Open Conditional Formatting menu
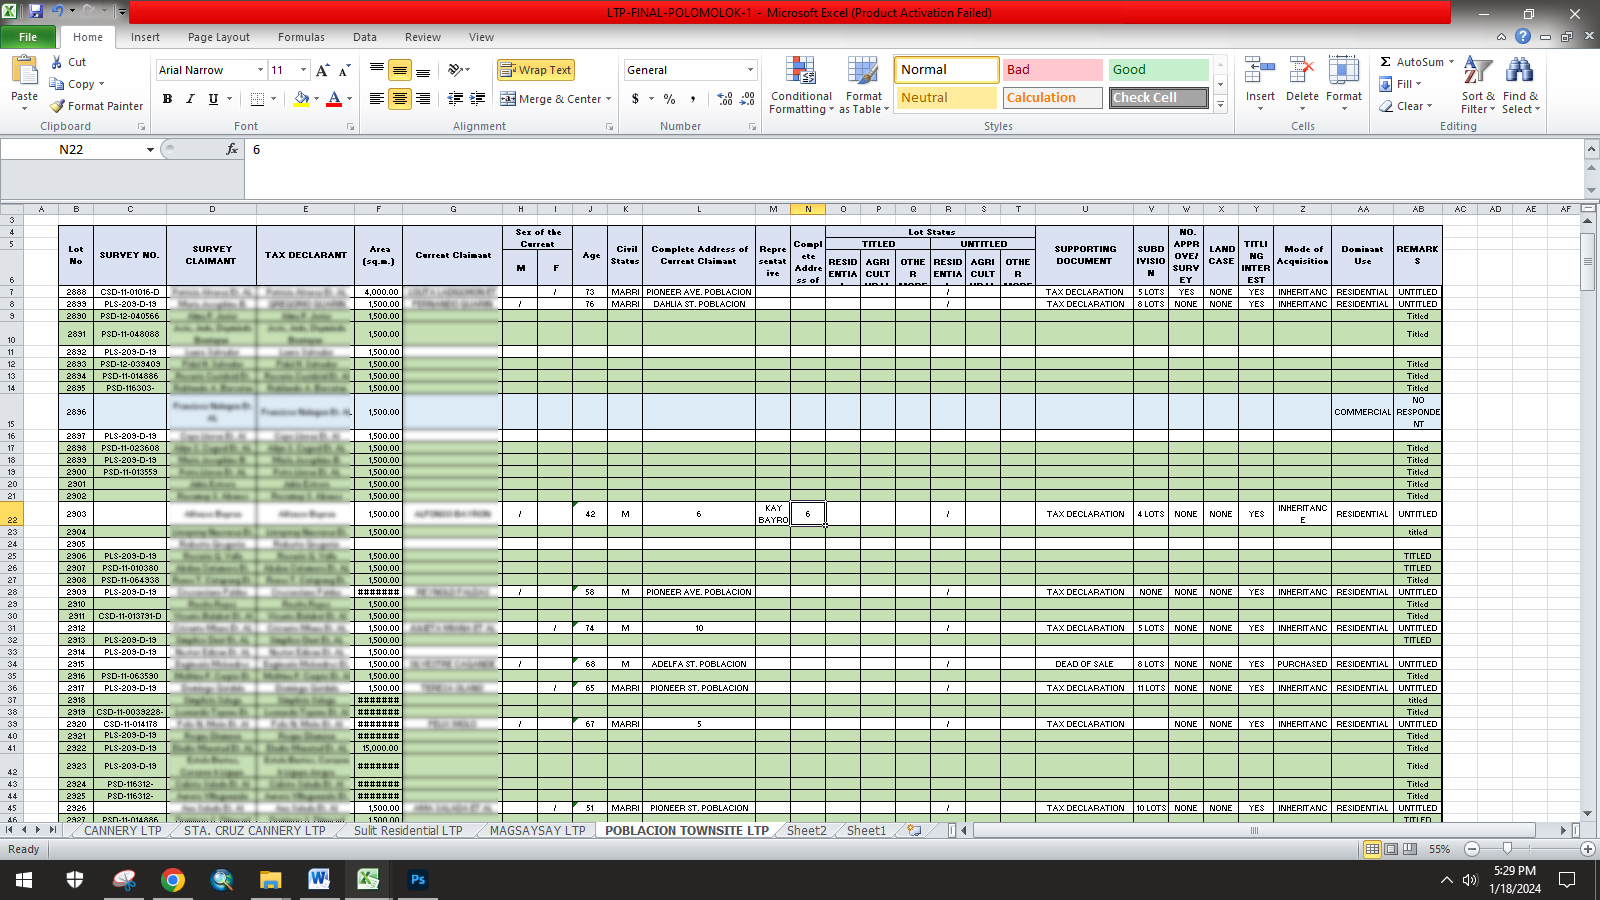Screen dimensions: 1600x900 pos(801,85)
